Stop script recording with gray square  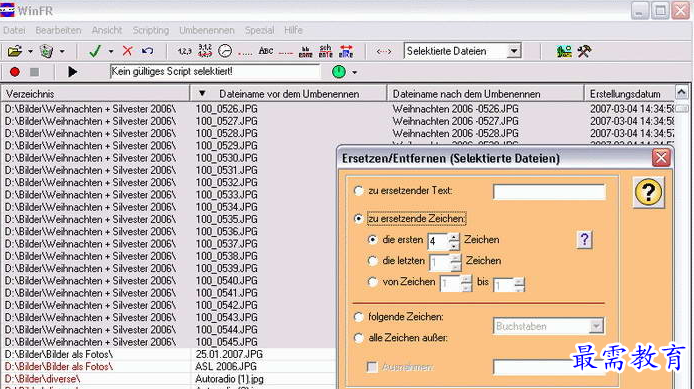(35, 72)
